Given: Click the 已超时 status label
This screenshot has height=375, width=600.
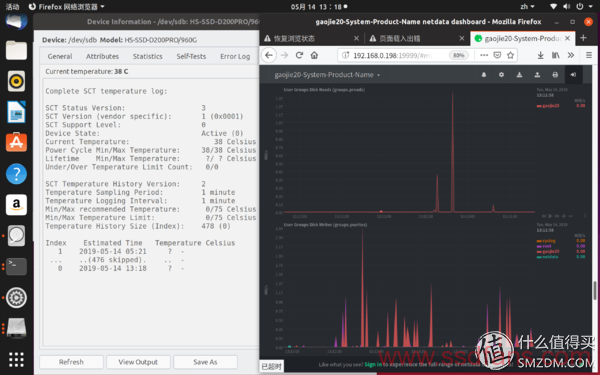Looking at the screenshot, I should (272, 366).
